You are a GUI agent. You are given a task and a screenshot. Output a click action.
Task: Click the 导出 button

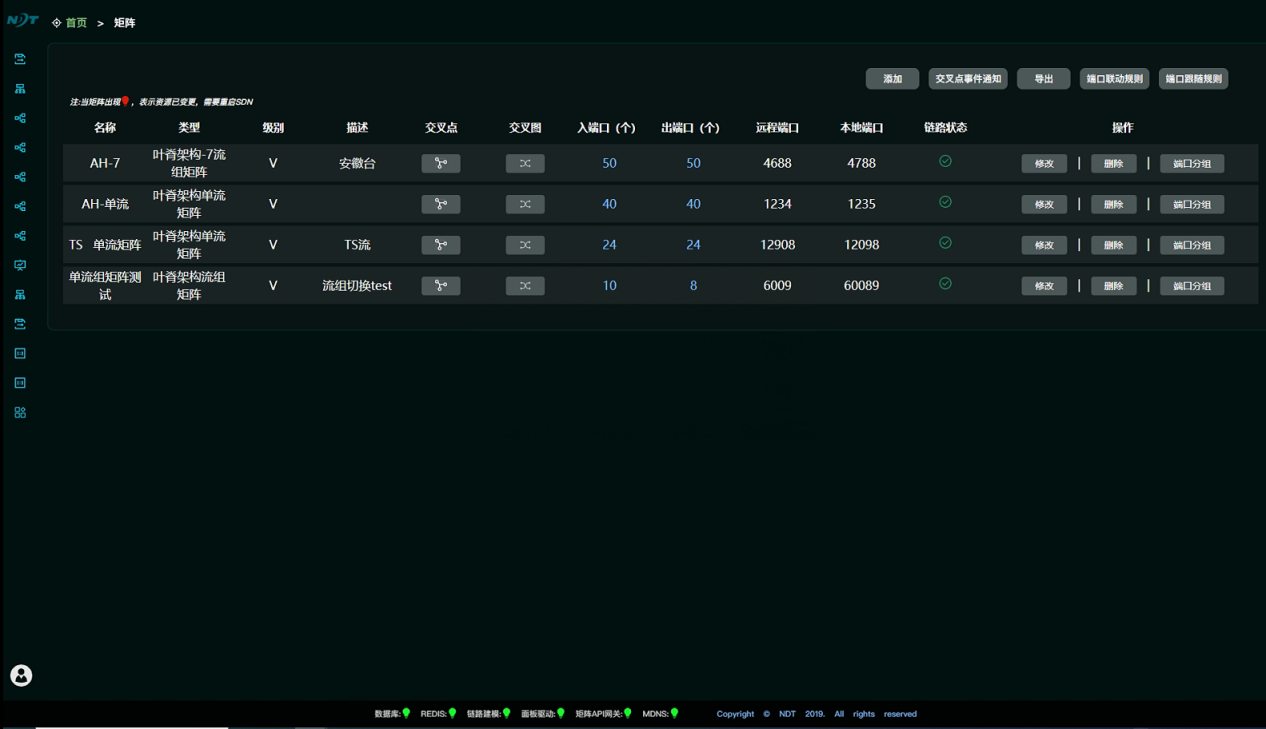(1043, 79)
